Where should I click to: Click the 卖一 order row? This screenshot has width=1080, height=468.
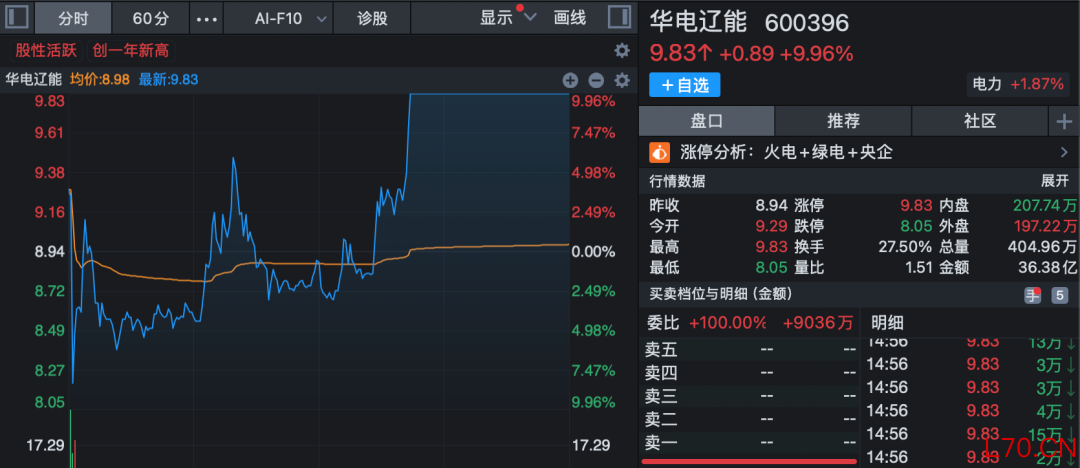749,442
